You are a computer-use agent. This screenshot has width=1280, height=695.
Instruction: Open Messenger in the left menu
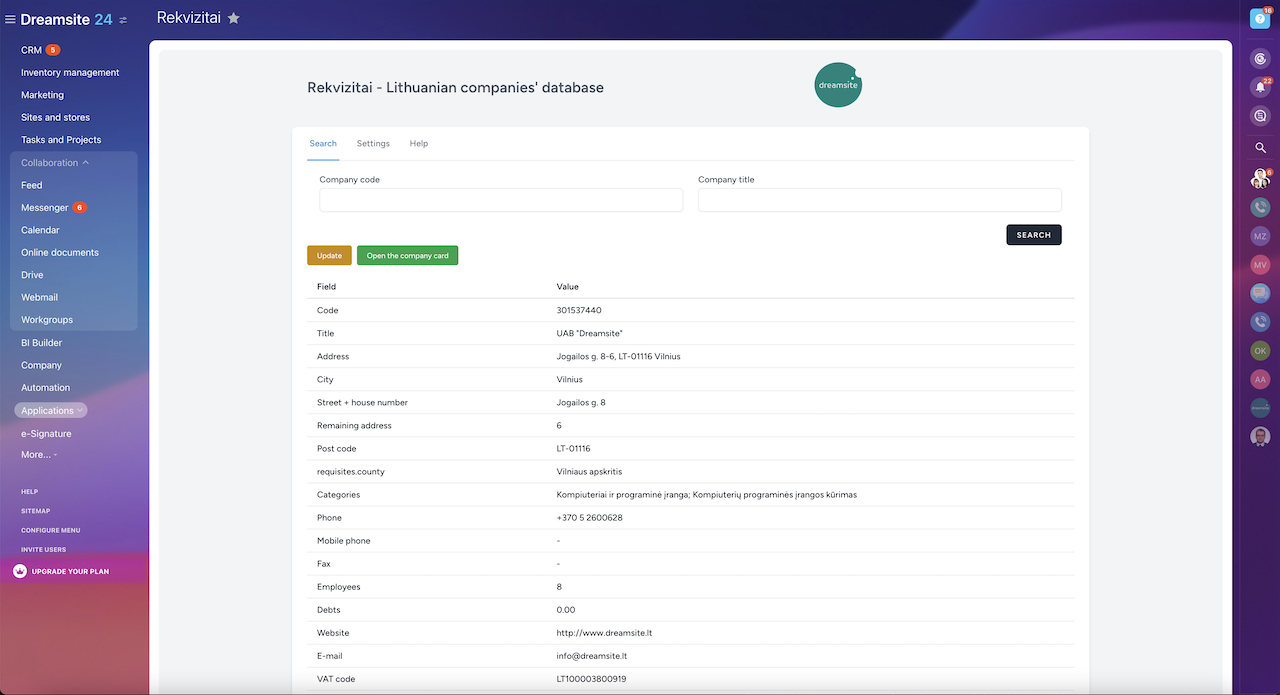(45, 208)
